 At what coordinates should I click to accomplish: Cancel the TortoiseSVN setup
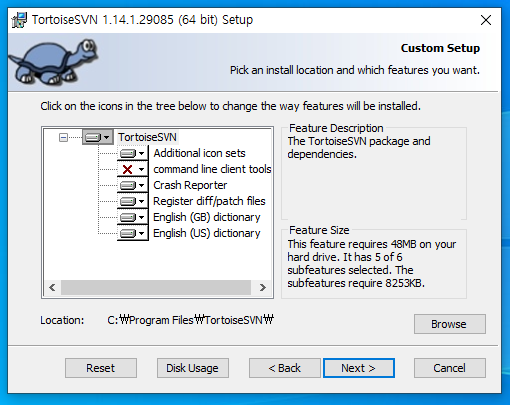(x=450, y=368)
